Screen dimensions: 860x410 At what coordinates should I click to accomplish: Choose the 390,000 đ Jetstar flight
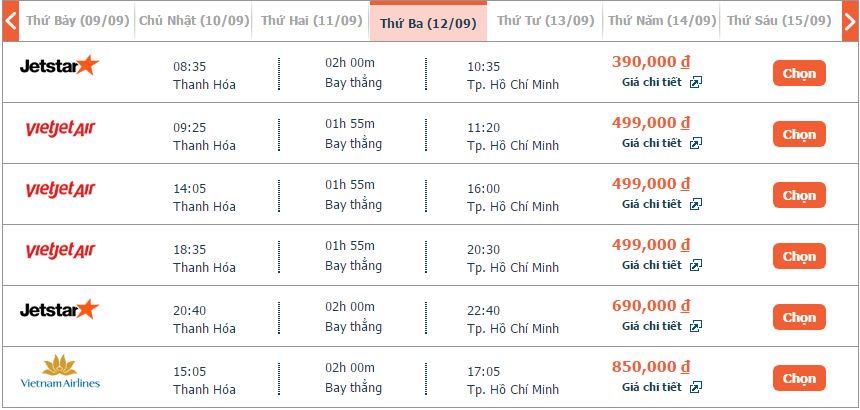coord(798,73)
